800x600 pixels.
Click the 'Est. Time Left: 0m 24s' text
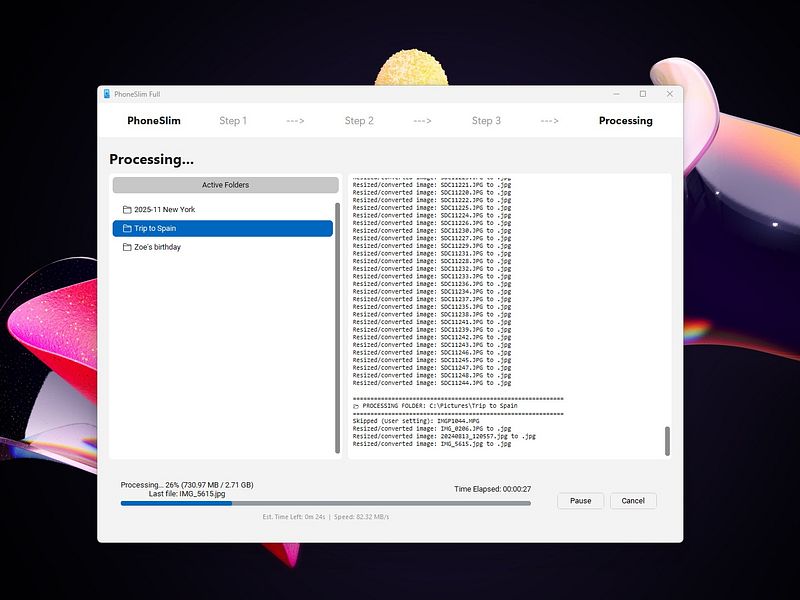click(x=294, y=517)
